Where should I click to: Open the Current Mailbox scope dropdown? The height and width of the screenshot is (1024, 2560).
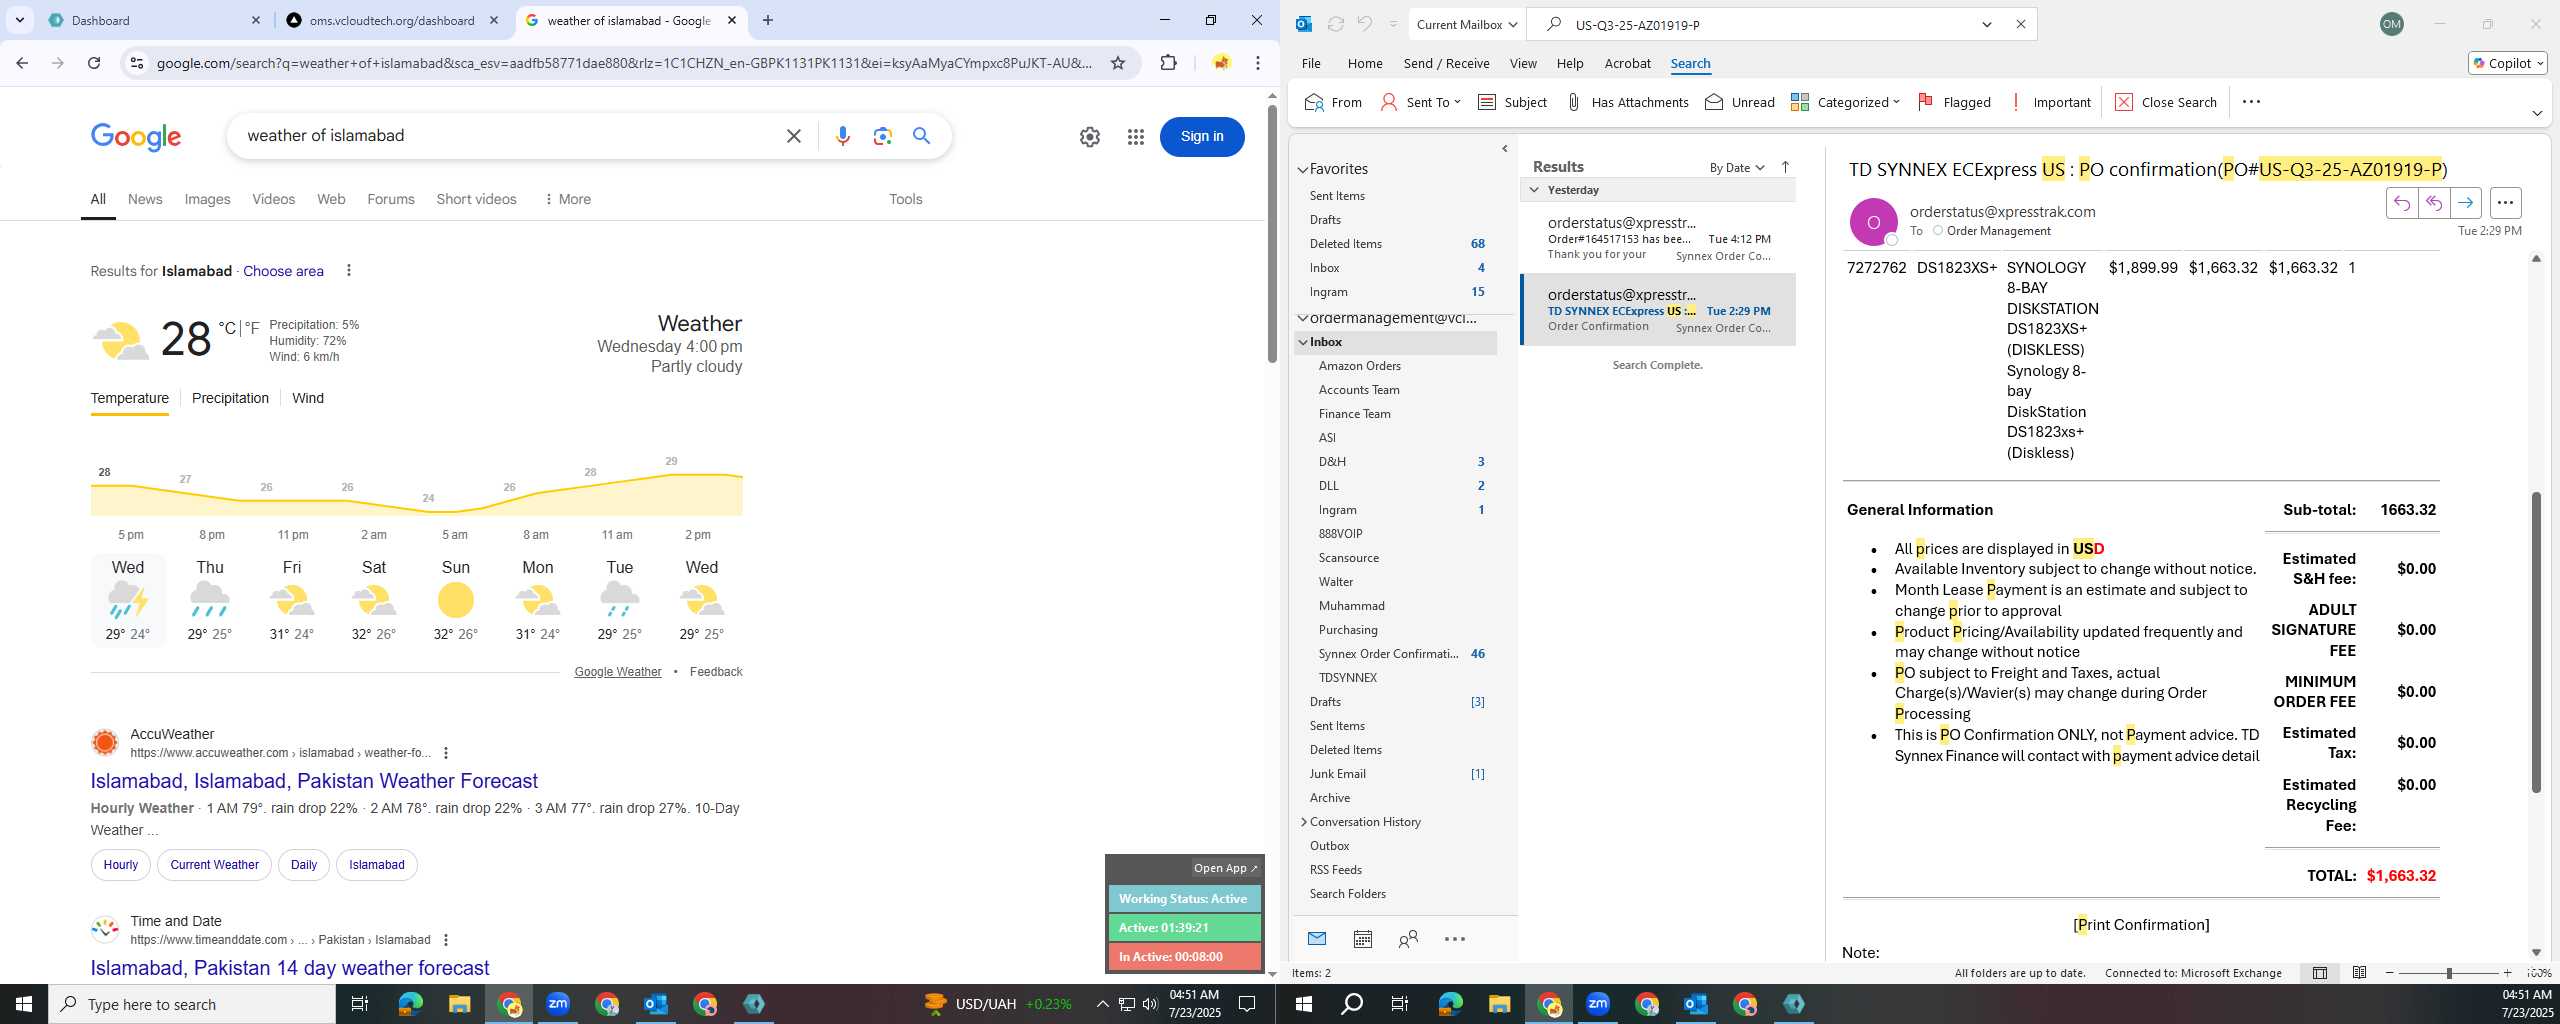point(1466,24)
